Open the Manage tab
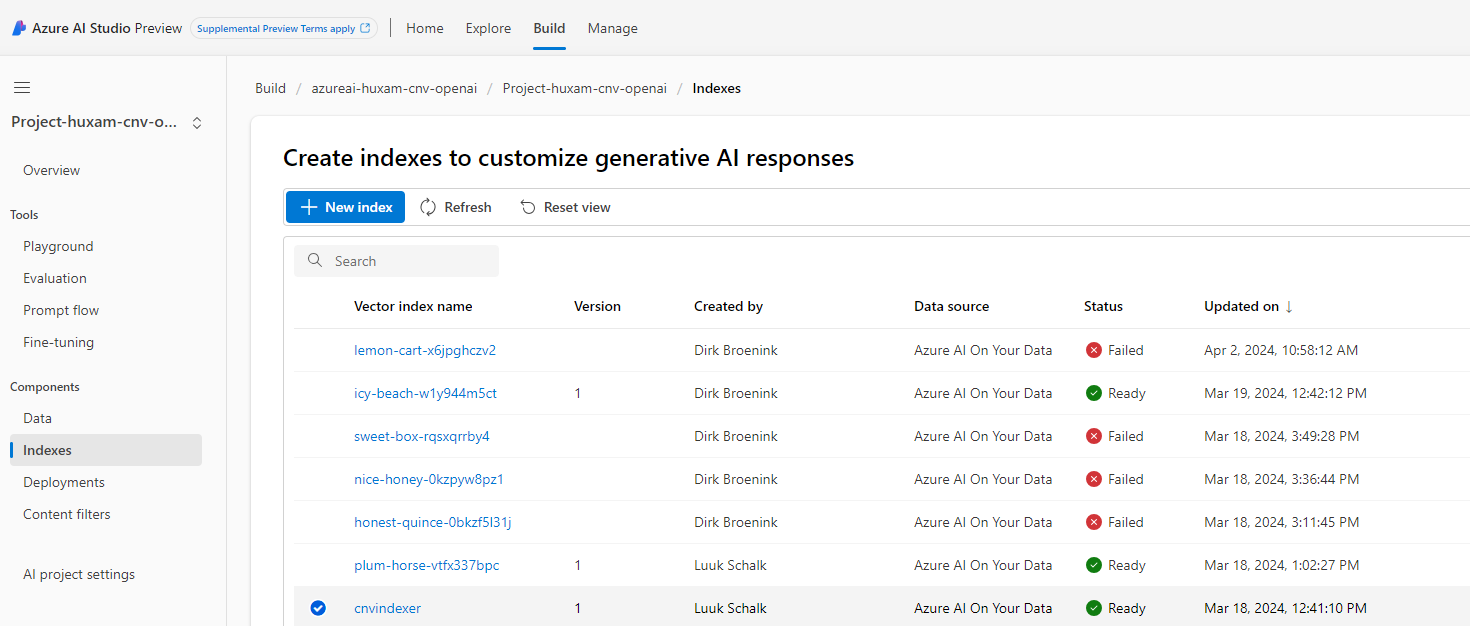Image resolution: width=1470 pixels, height=626 pixels. [x=612, y=28]
